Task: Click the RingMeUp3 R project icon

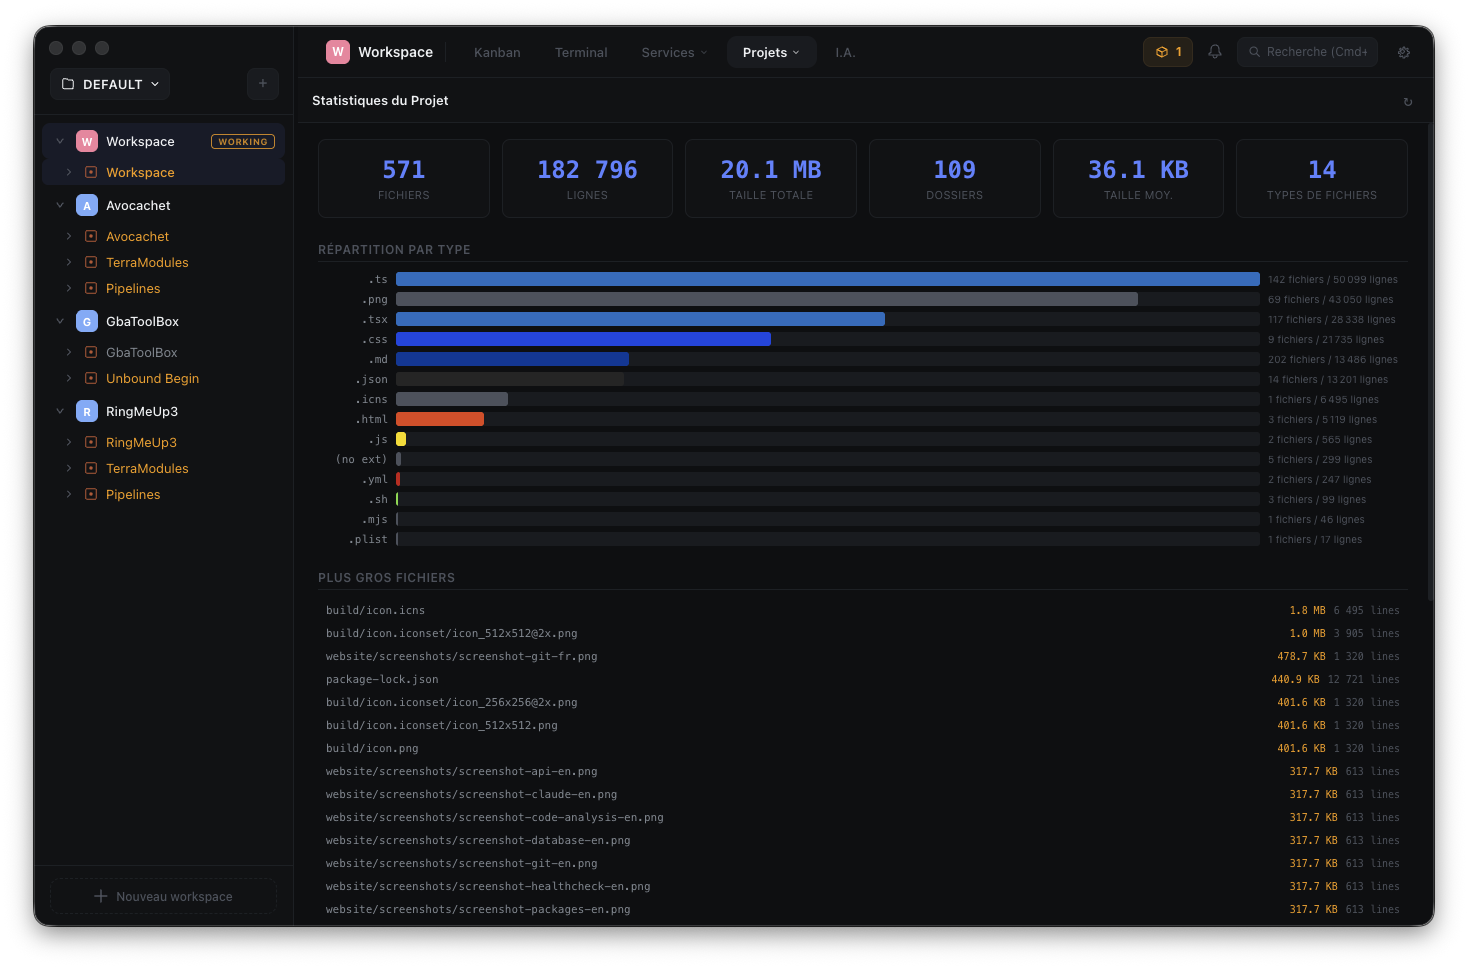Action: point(86,411)
